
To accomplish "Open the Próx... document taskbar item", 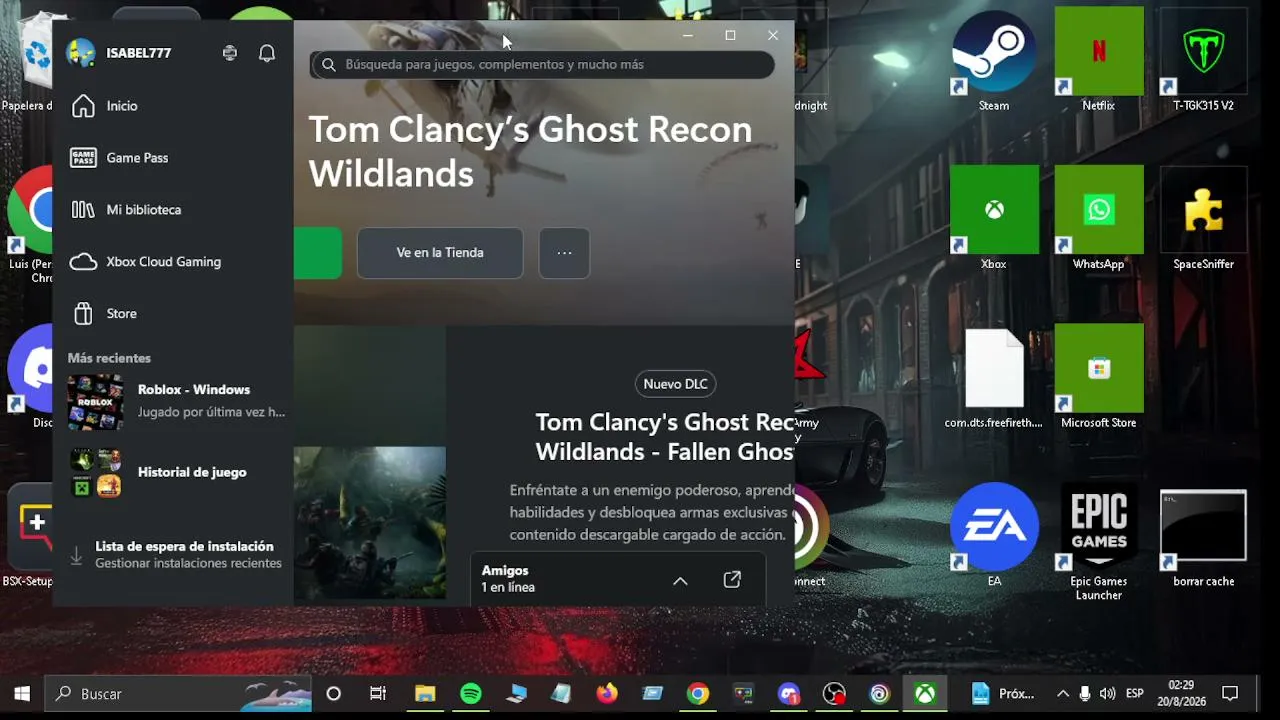I will tap(1003, 694).
